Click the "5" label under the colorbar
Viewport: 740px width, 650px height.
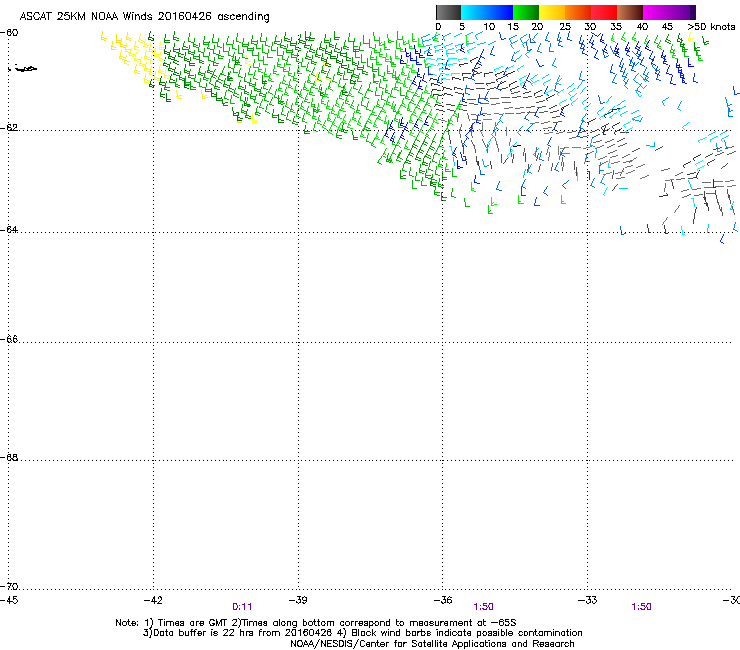click(462, 27)
